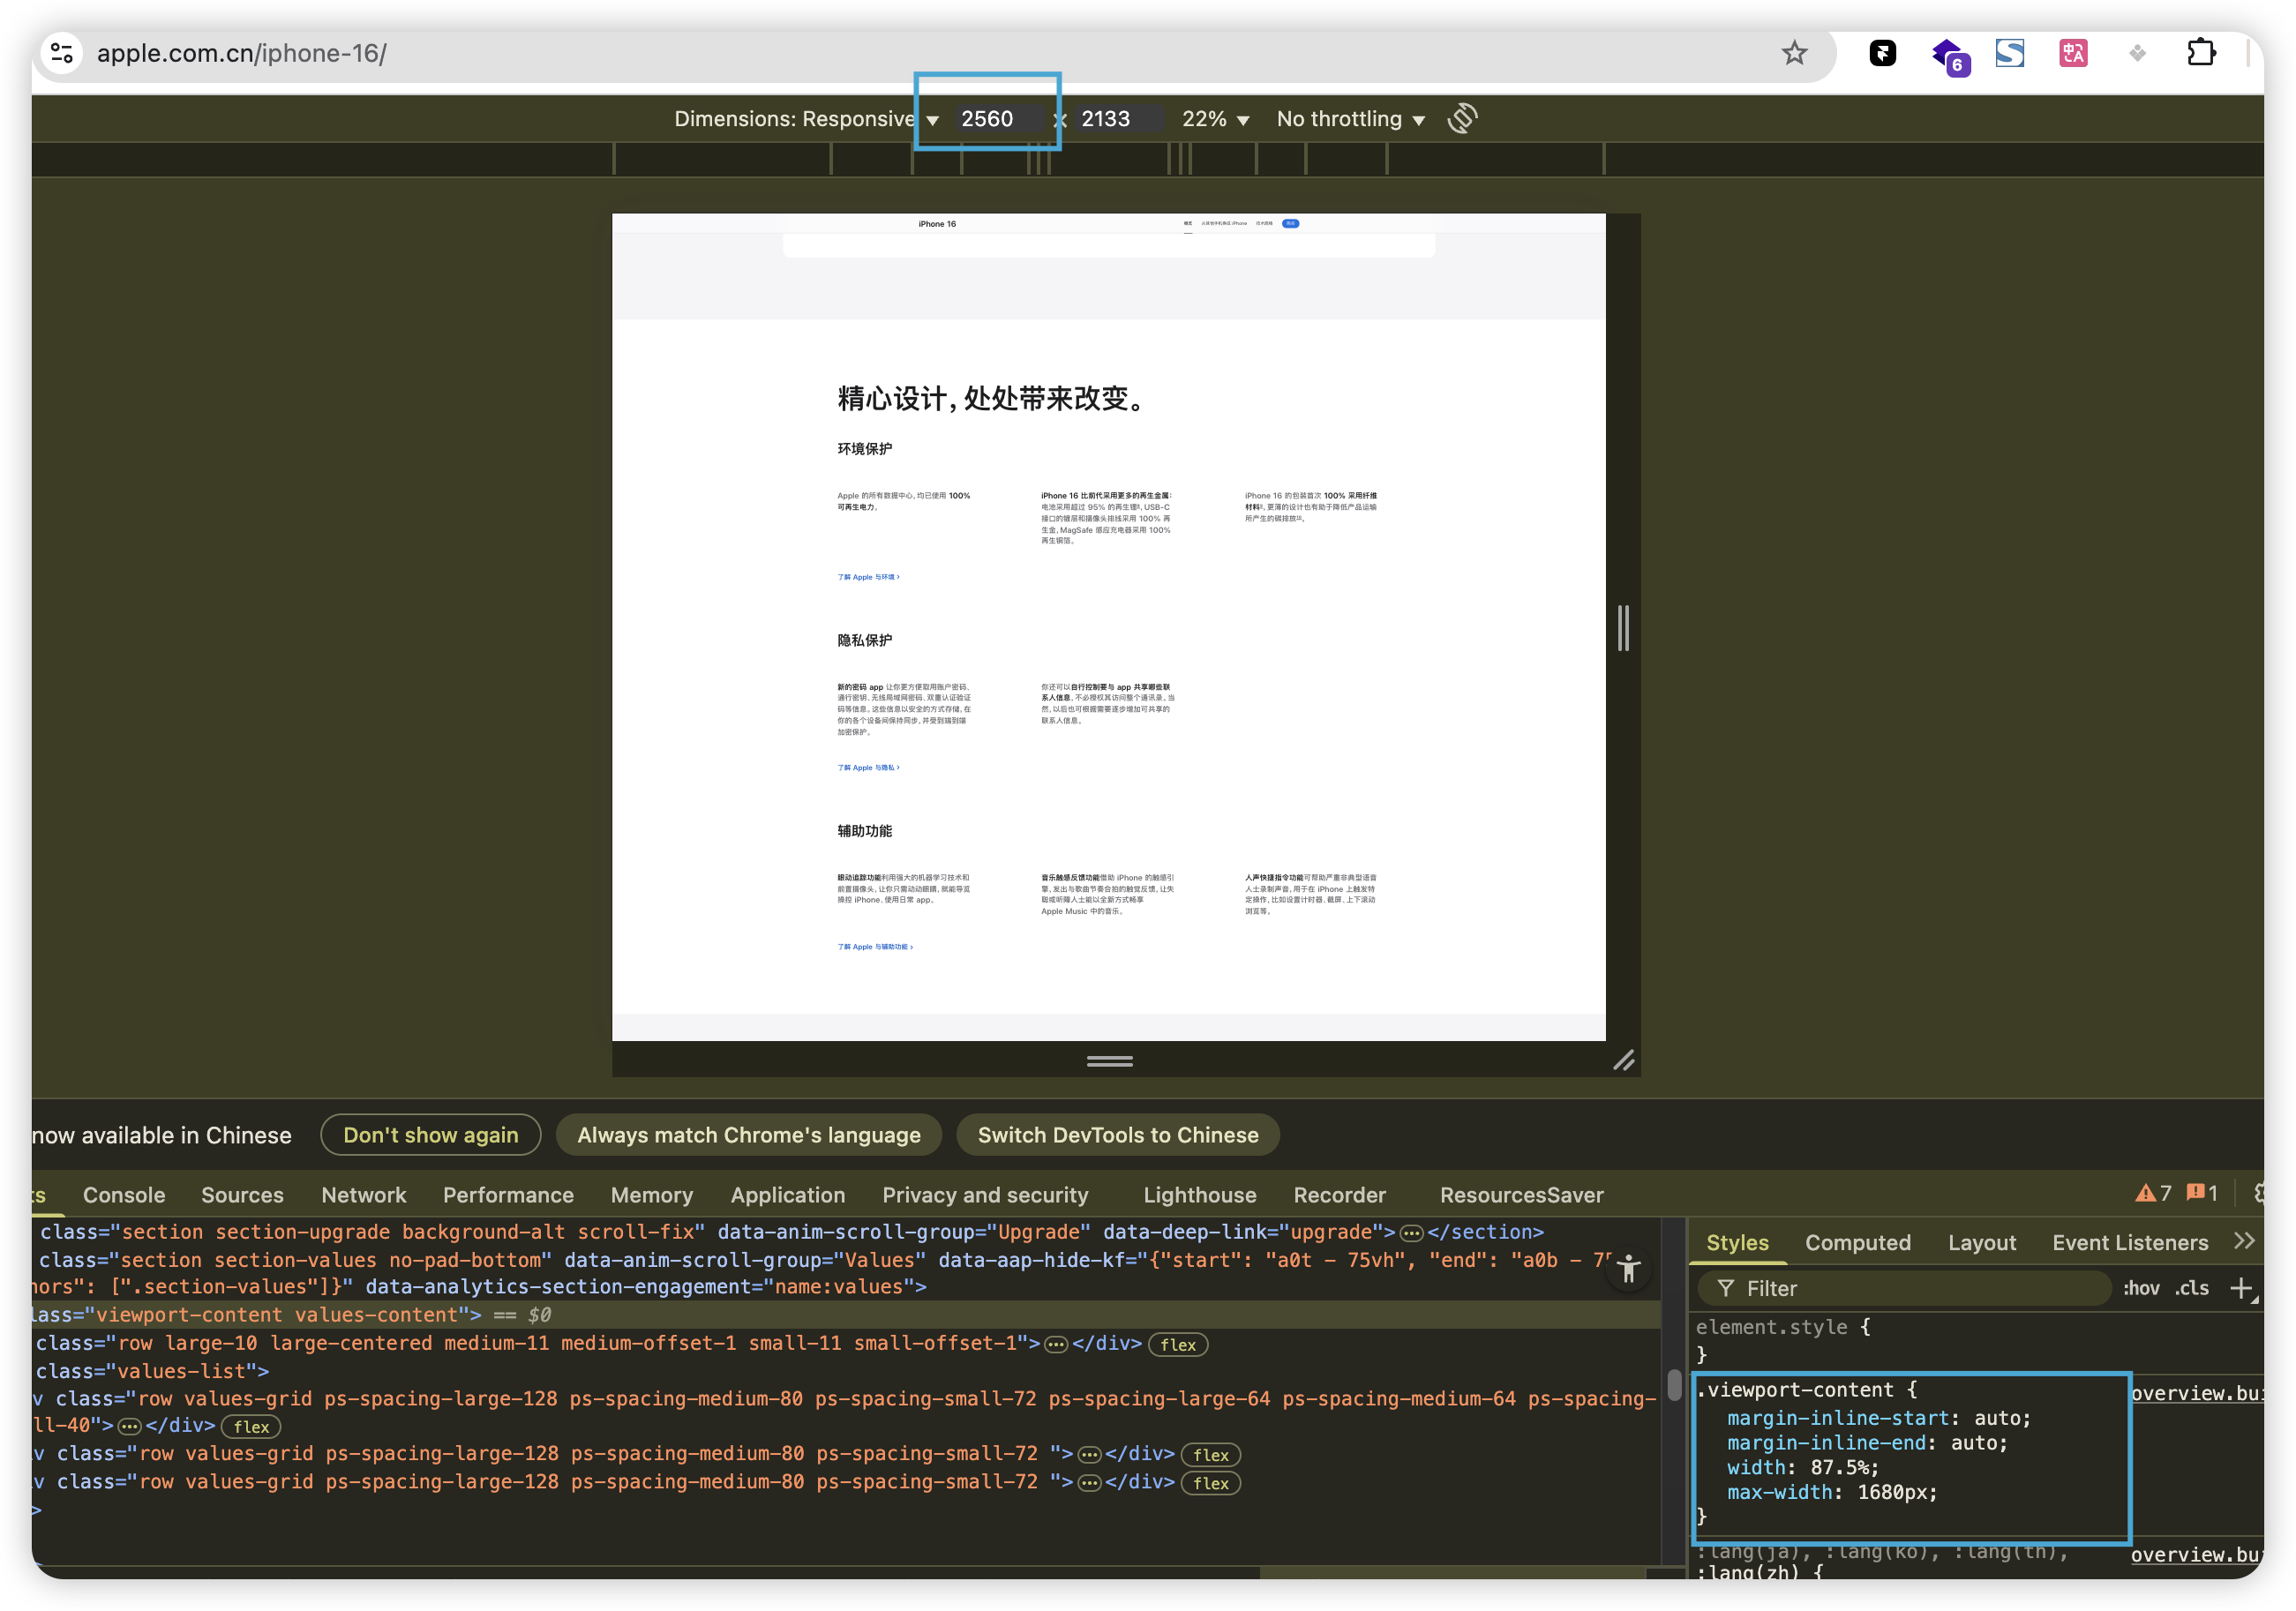2296x1611 pixels.
Task: Bookmark this page with the star icon
Action: pyautogui.click(x=1794, y=53)
